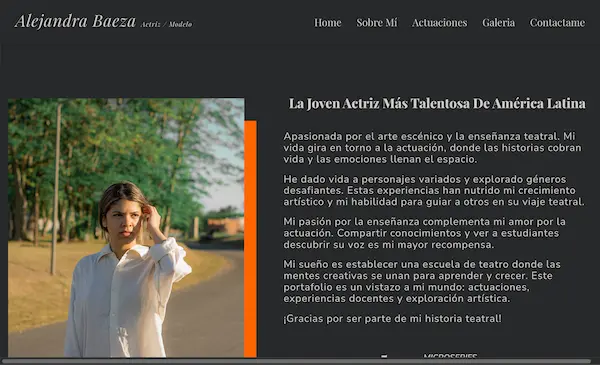
Task: Click the Alejandra Baeza site title
Action: [x=75, y=21]
